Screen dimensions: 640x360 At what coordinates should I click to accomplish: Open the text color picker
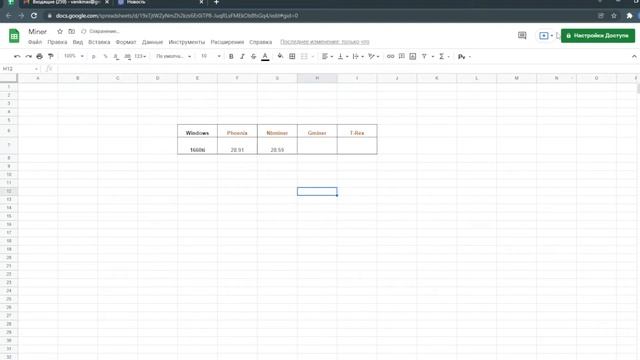pos(265,56)
